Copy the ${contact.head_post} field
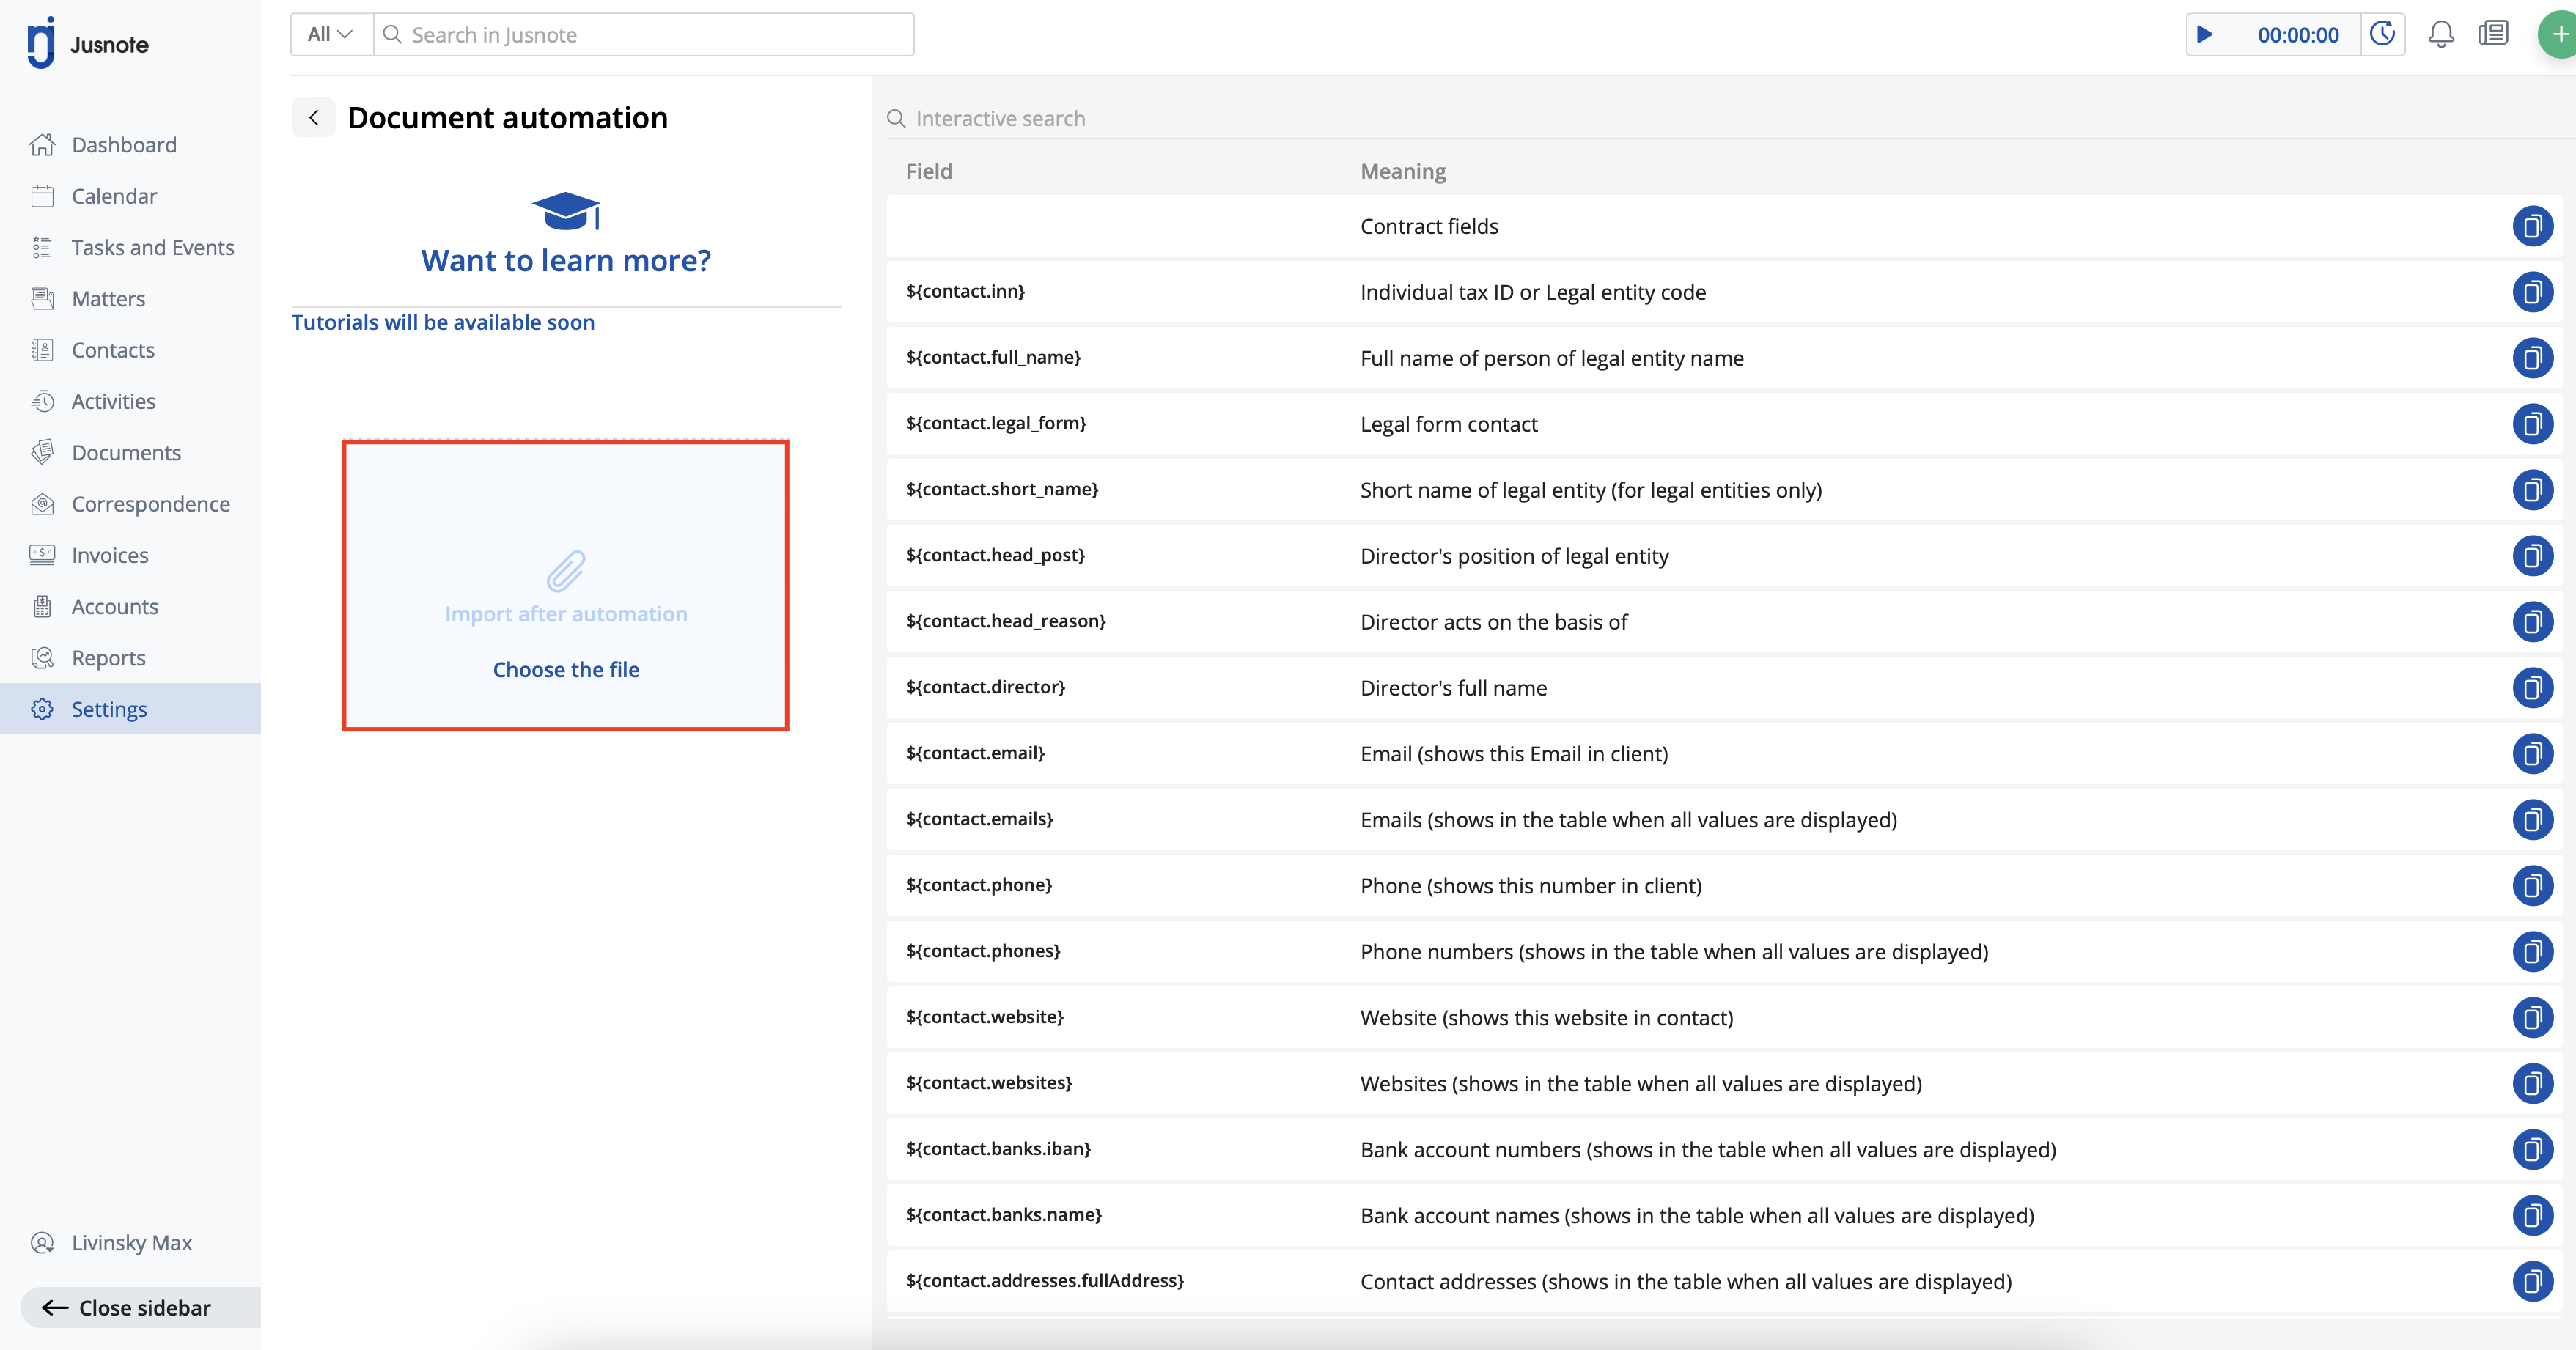Viewport: 2576px width, 1350px height. click(x=2533, y=556)
